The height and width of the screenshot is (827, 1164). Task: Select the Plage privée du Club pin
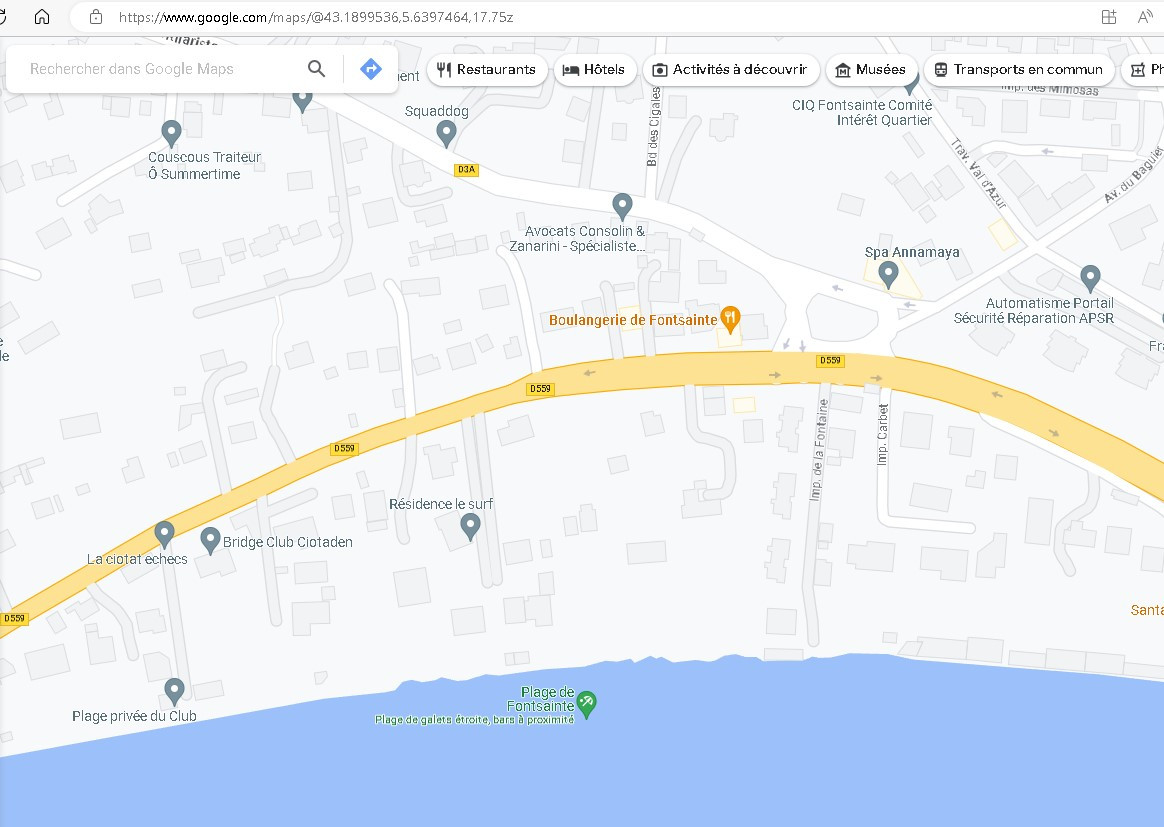click(x=174, y=692)
